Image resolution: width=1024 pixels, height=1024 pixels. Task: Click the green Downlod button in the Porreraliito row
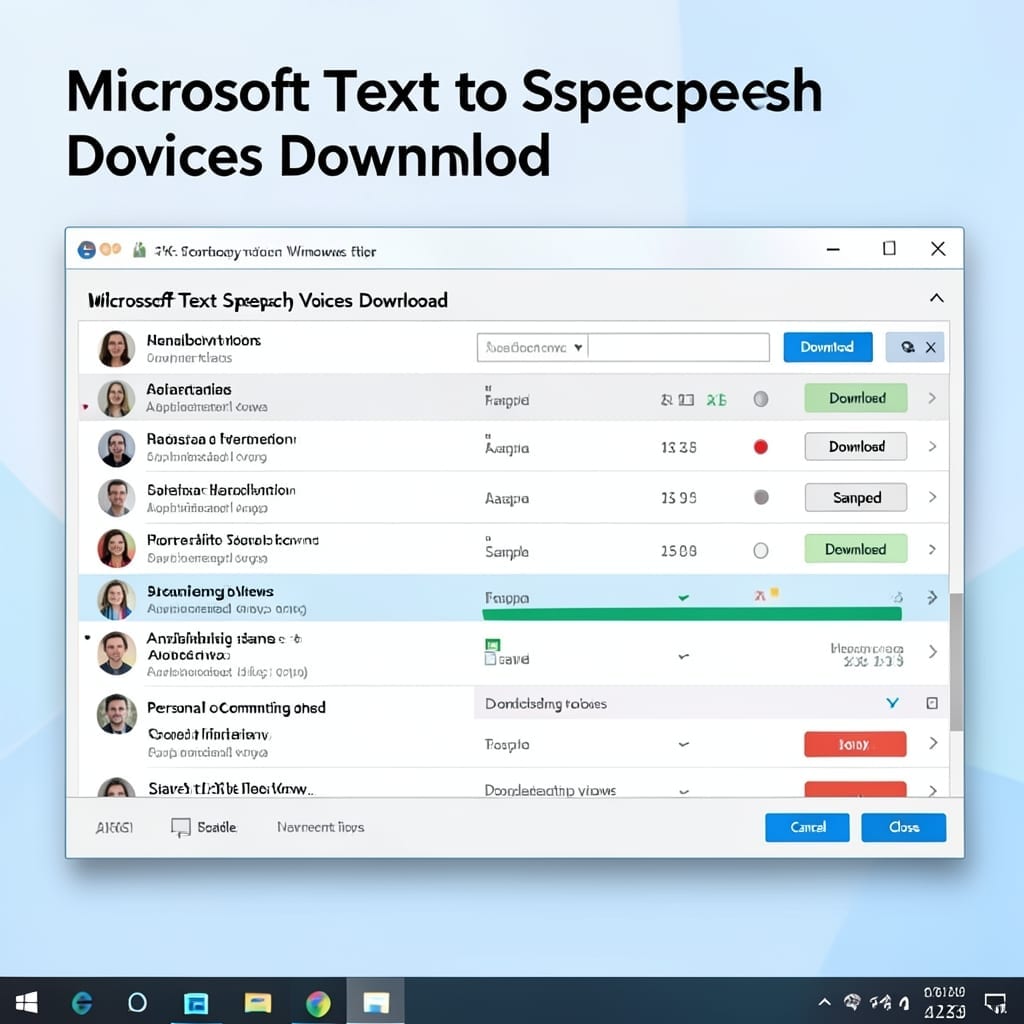[x=856, y=549]
